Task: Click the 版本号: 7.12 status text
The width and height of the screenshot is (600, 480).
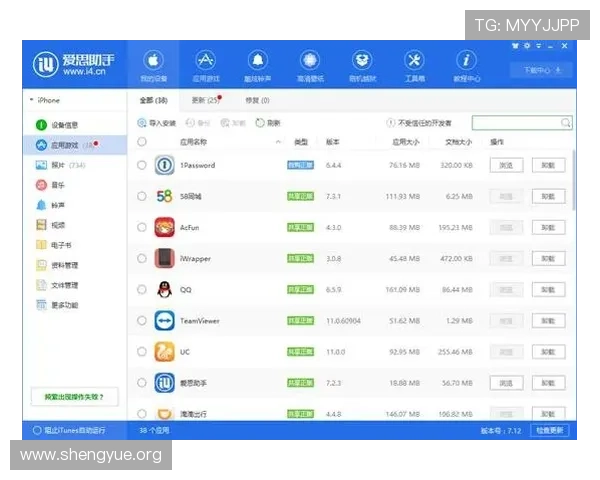Action: (x=501, y=431)
